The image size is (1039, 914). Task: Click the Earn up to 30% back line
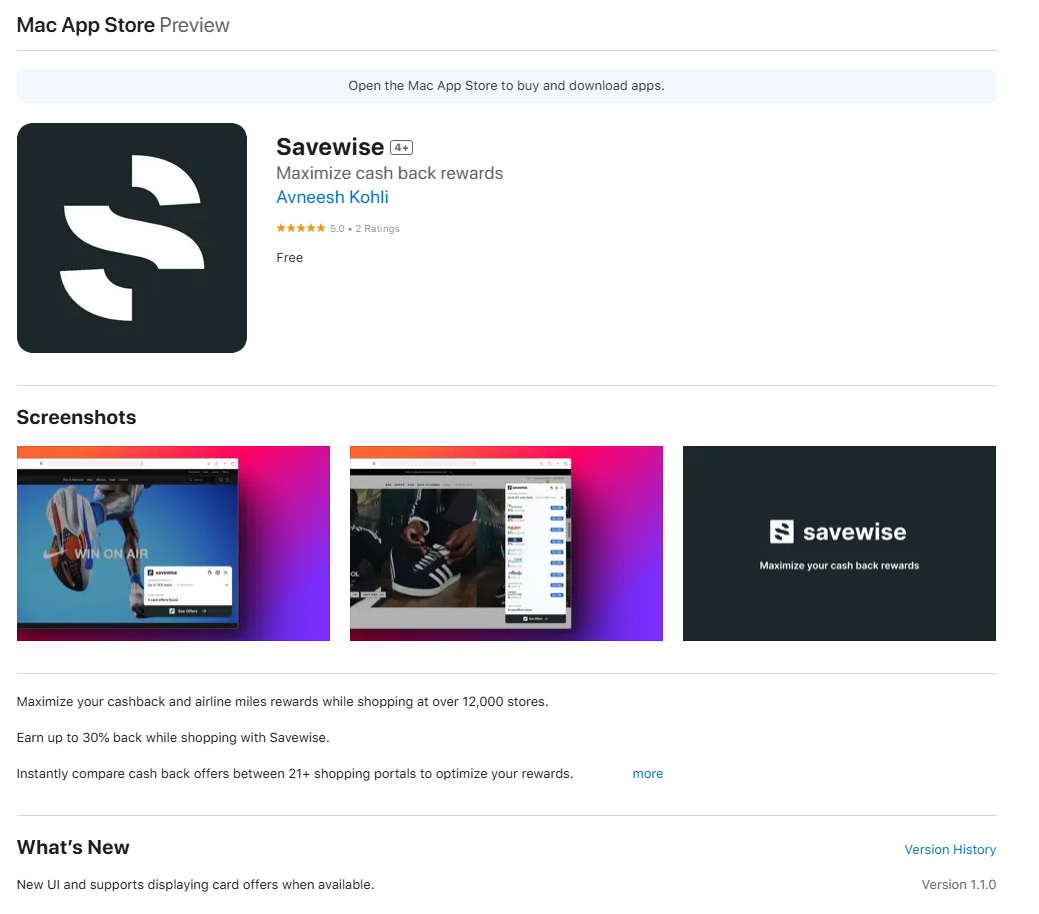click(x=173, y=738)
